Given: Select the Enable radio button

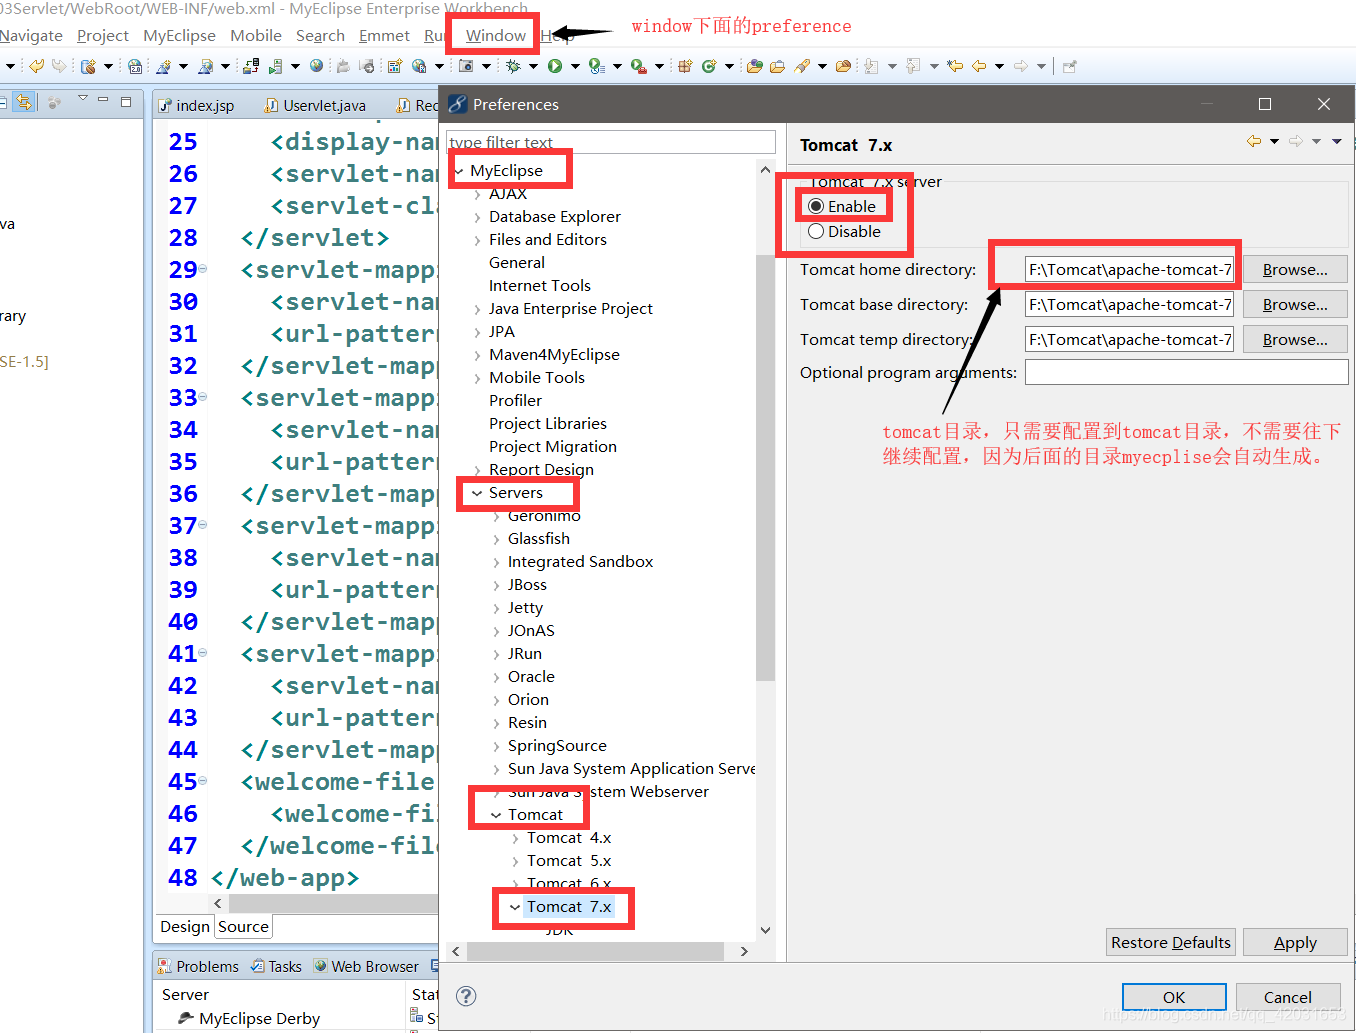Looking at the screenshot, I should [816, 206].
